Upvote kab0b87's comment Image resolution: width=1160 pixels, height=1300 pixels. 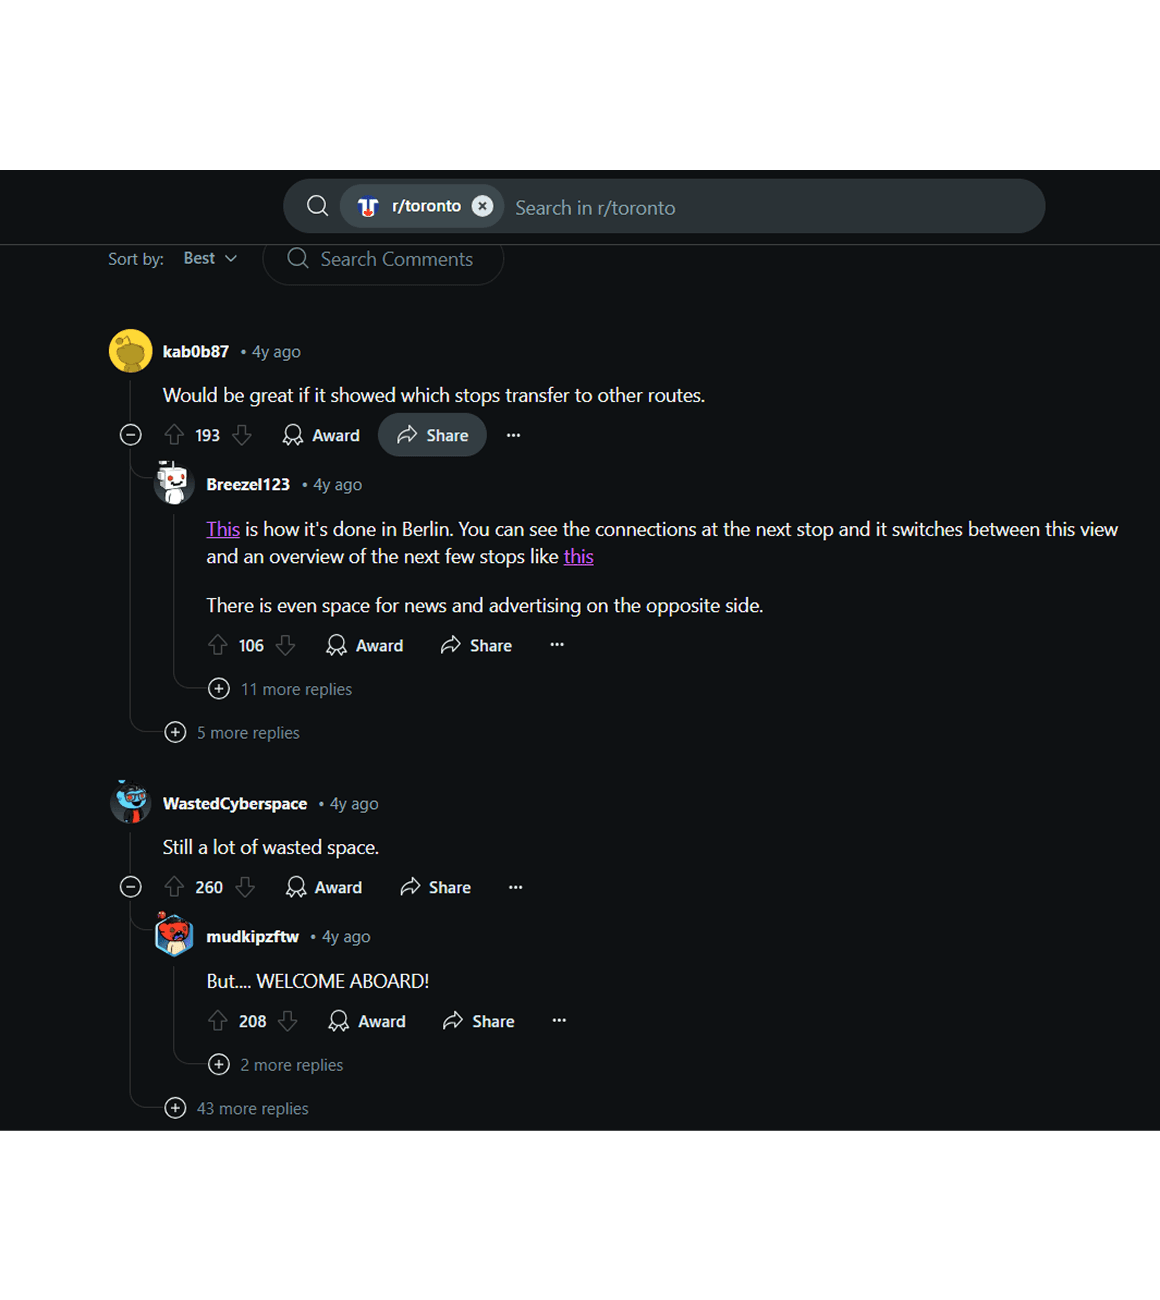pyautogui.click(x=174, y=435)
